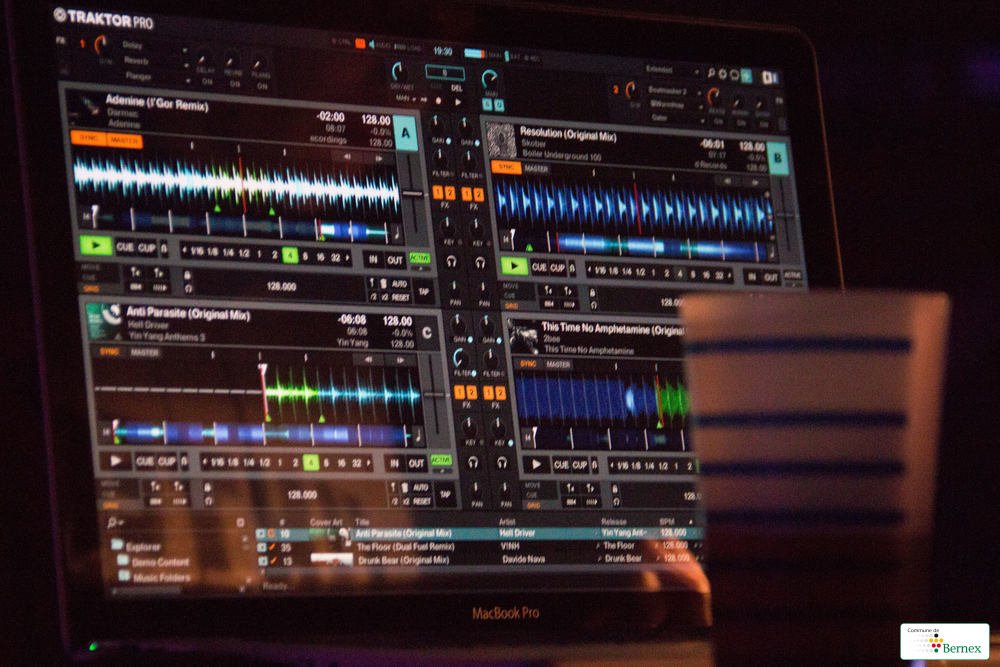Click RESET in Deck C grid panel
Screen dimensions: 1000x667
421,501
